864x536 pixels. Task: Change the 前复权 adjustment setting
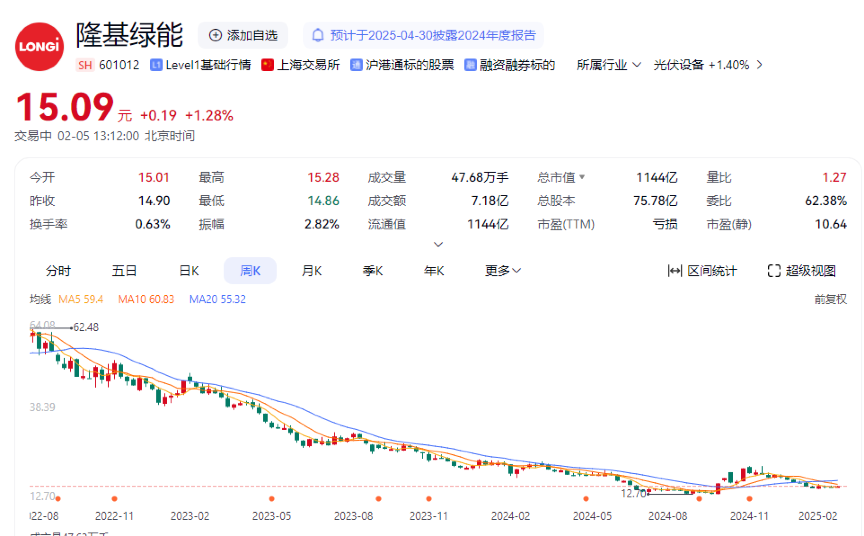click(x=830, y=299)
